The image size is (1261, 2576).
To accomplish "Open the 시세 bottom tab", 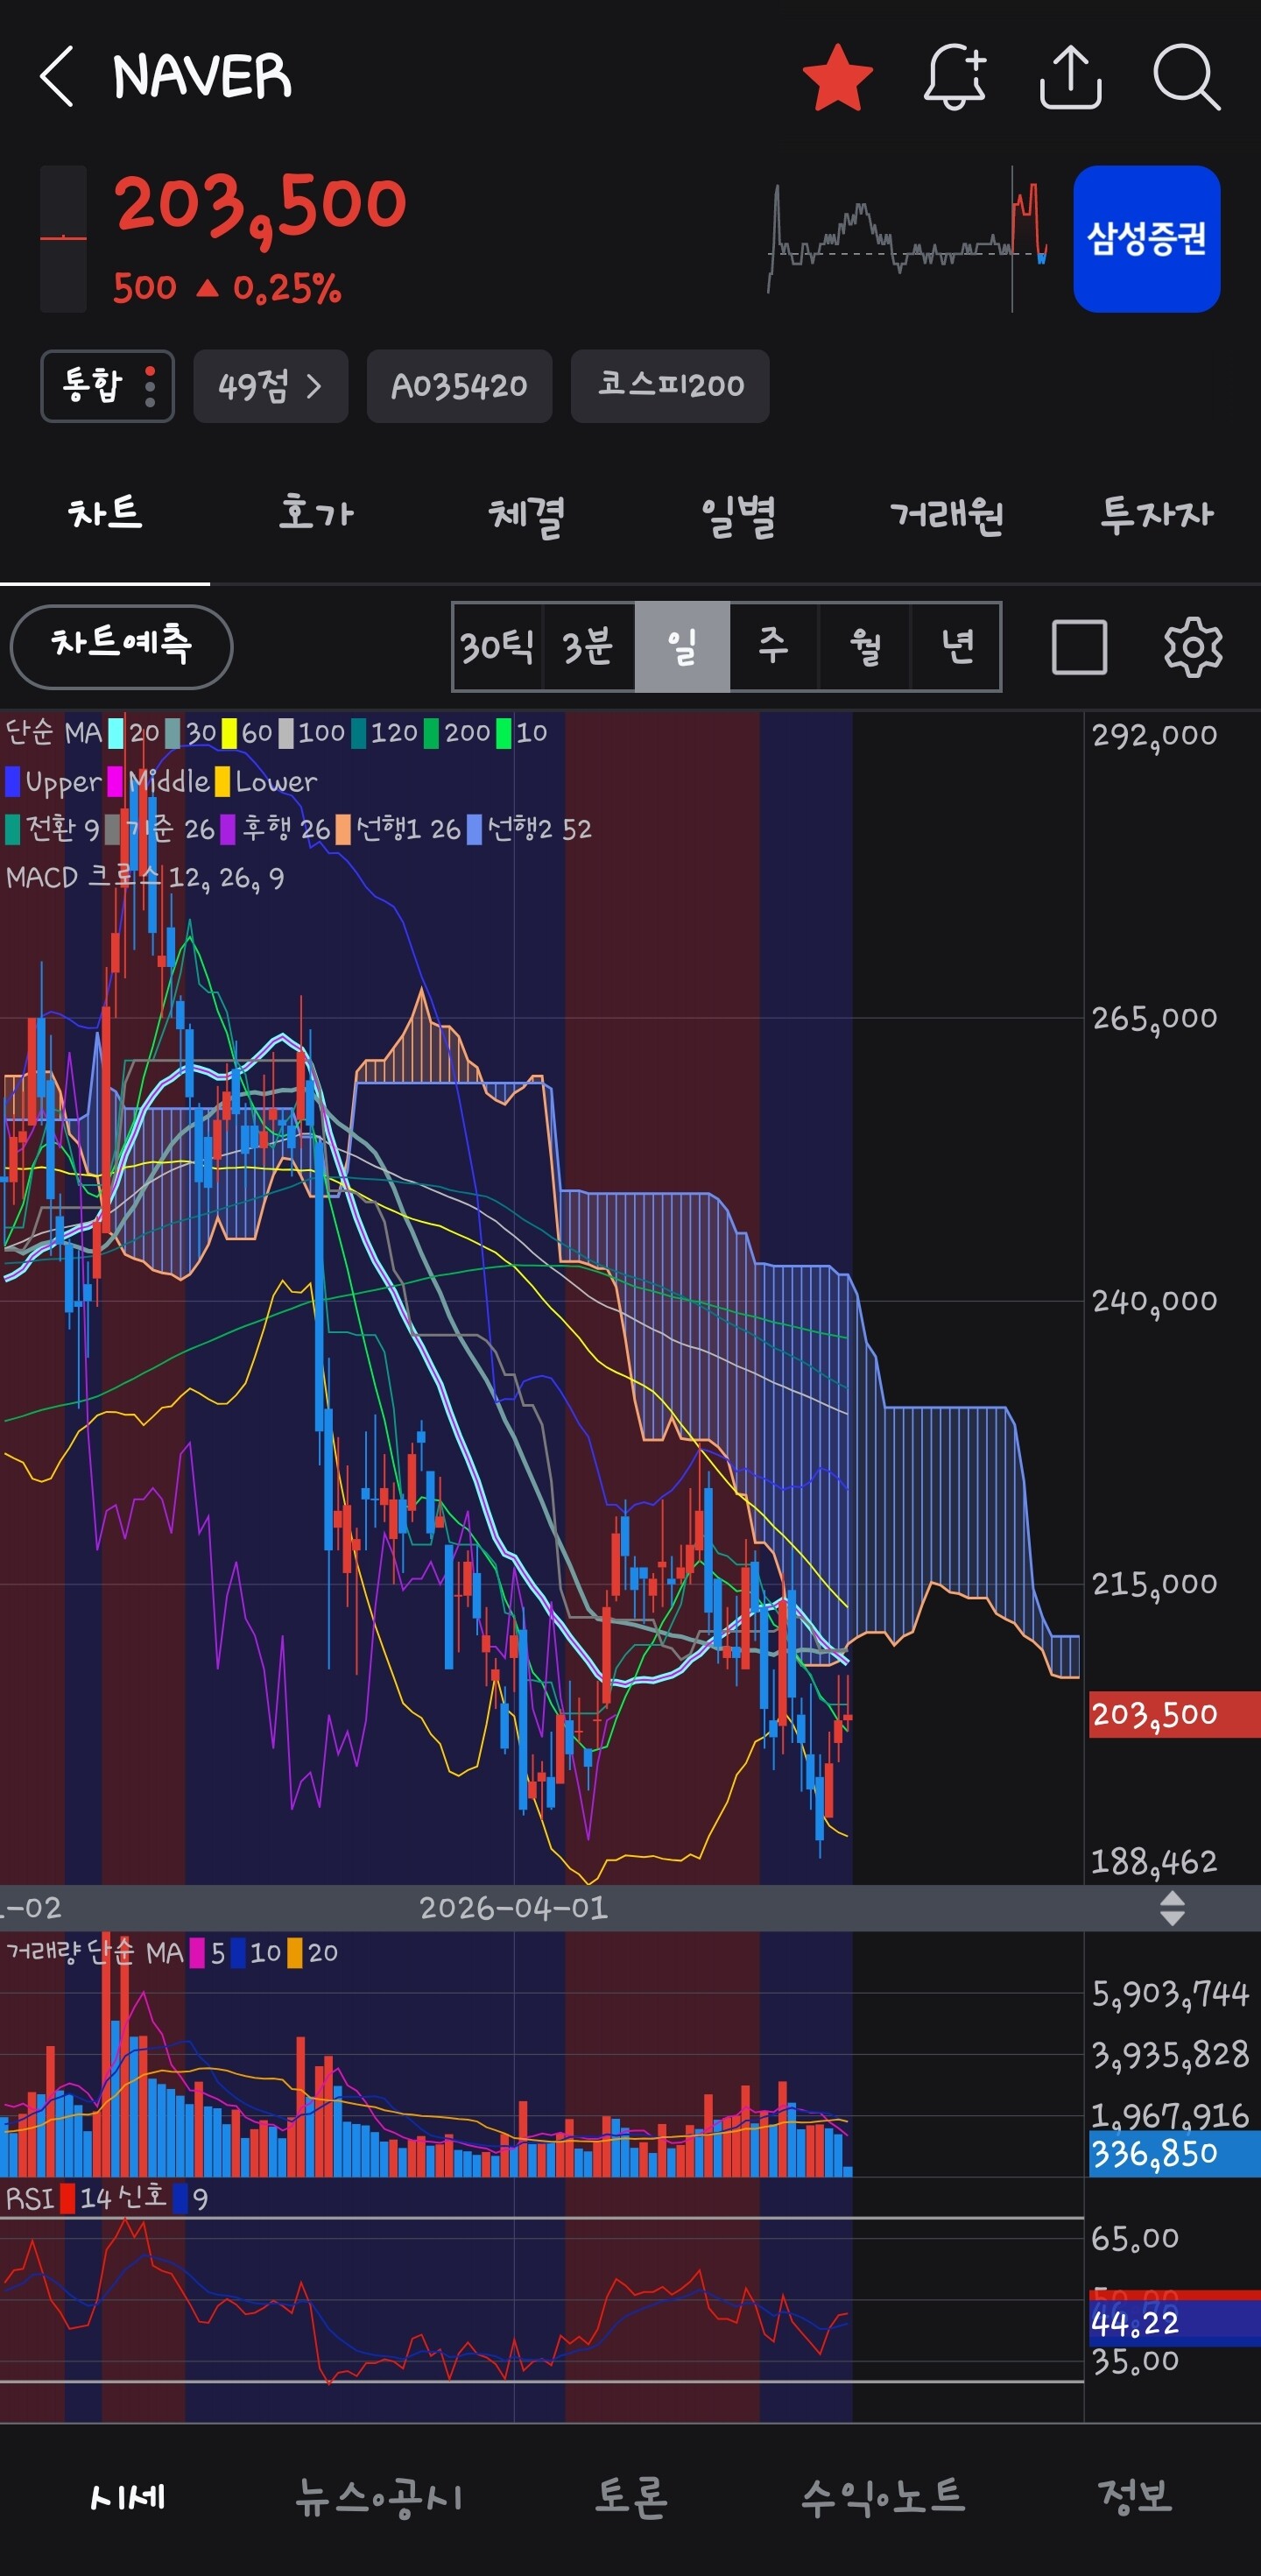I will pos(127,2497).
